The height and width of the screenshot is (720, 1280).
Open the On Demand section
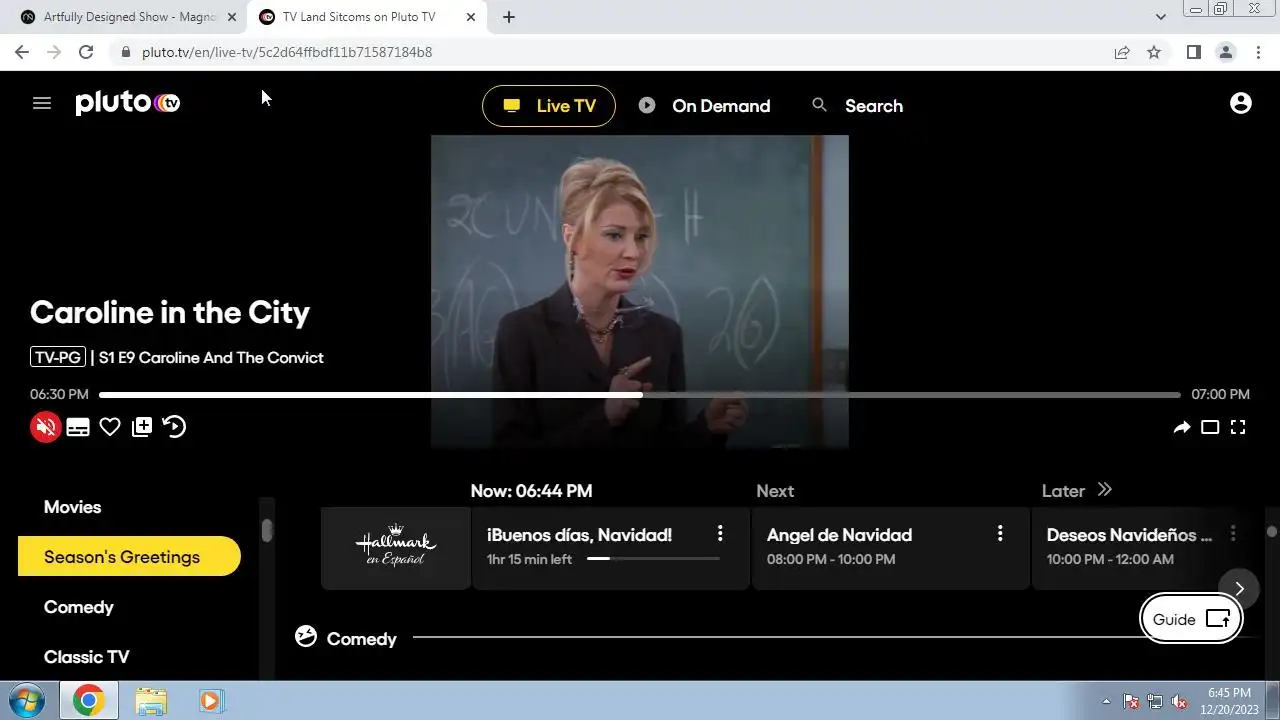(x=705, y=106)
